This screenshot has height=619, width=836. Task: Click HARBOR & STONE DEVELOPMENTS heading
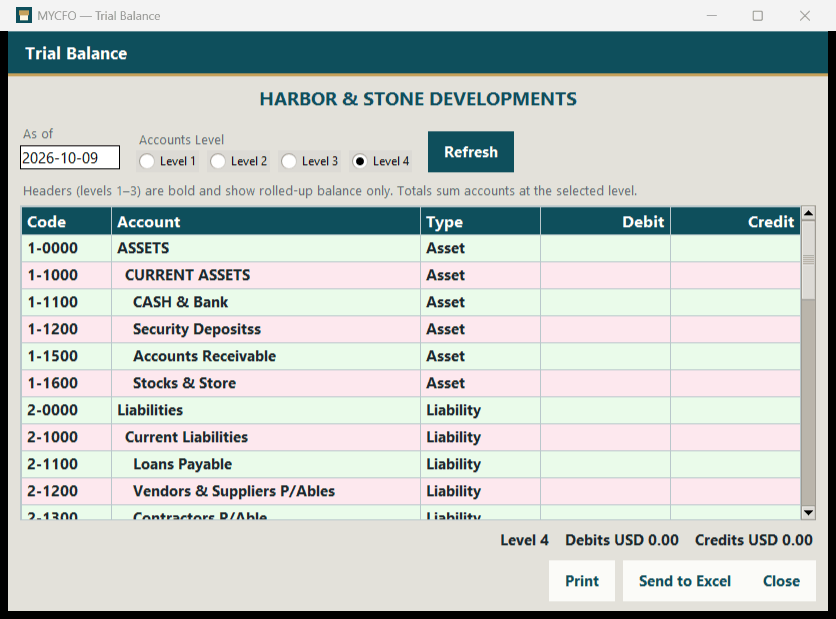[418, 99]
